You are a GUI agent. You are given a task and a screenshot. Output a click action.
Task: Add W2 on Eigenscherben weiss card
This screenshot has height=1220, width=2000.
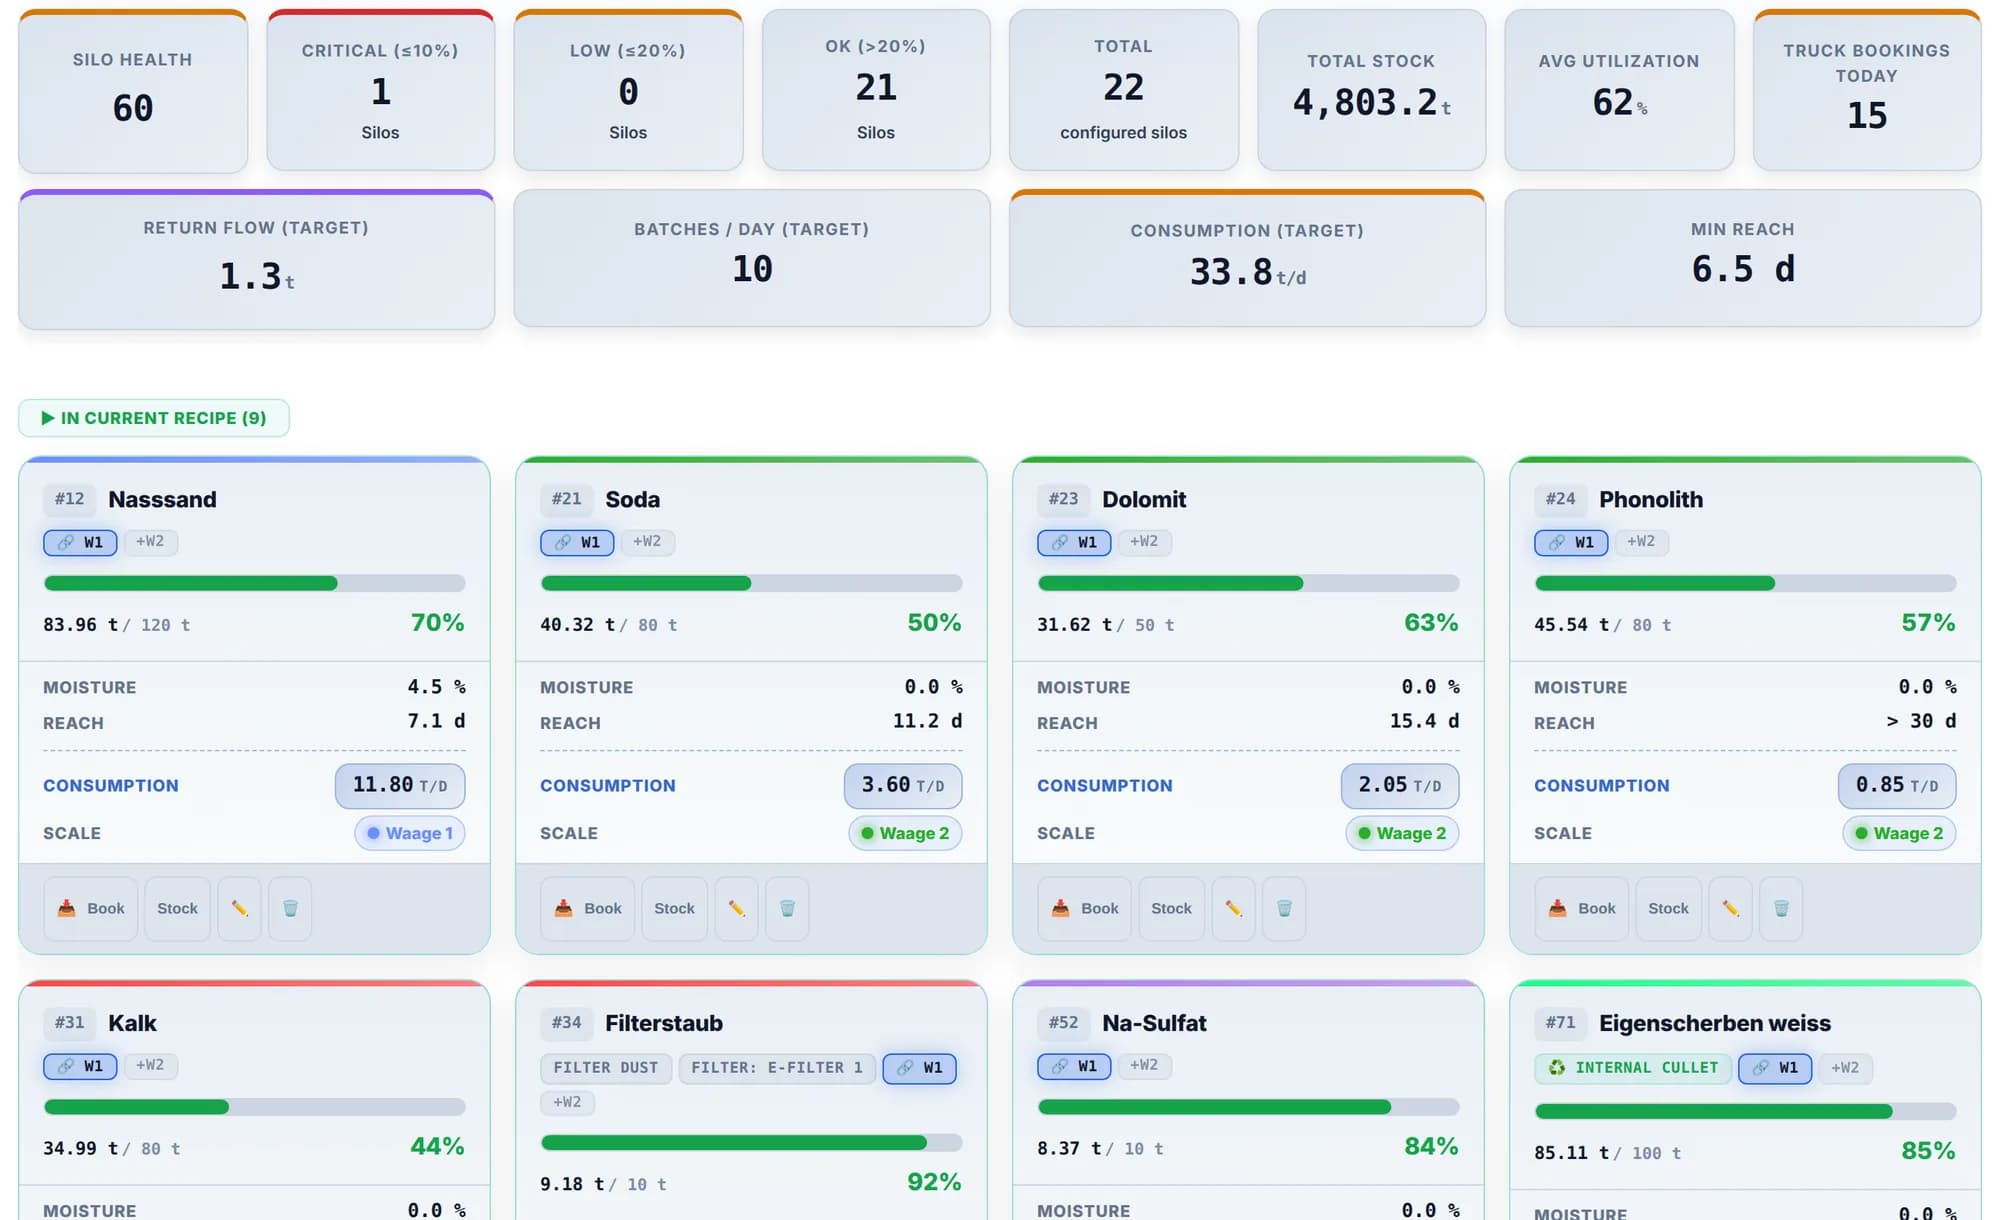point(1845,1068)
